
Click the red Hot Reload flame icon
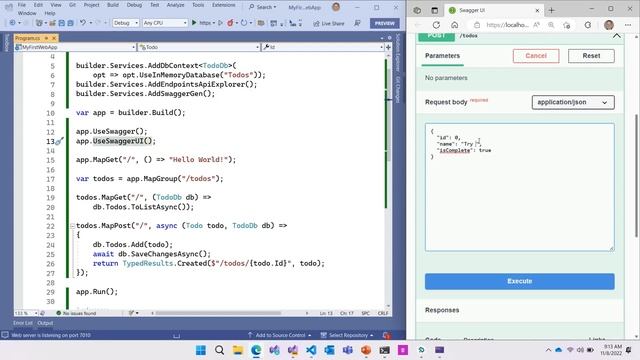(x=230, y=23)
